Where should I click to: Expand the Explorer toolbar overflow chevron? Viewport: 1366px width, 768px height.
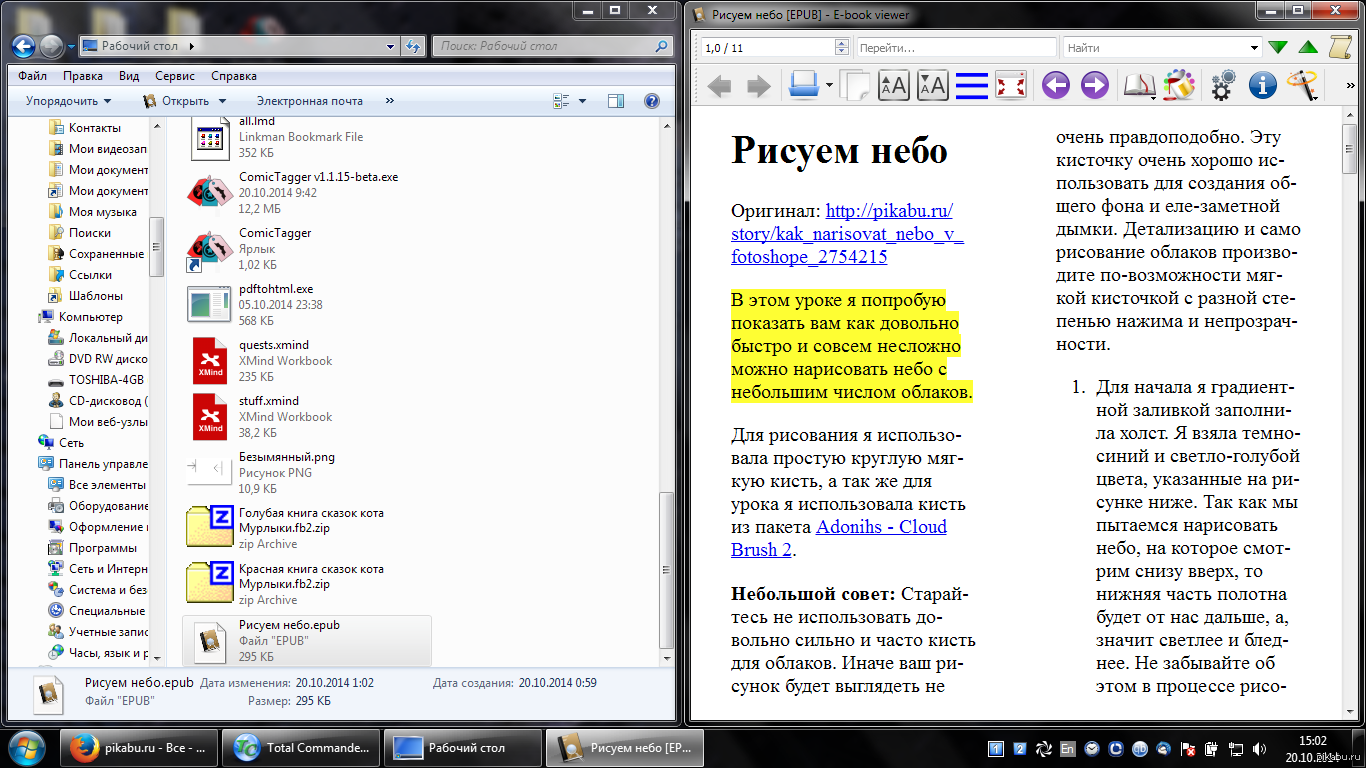(x=389, y=101)
